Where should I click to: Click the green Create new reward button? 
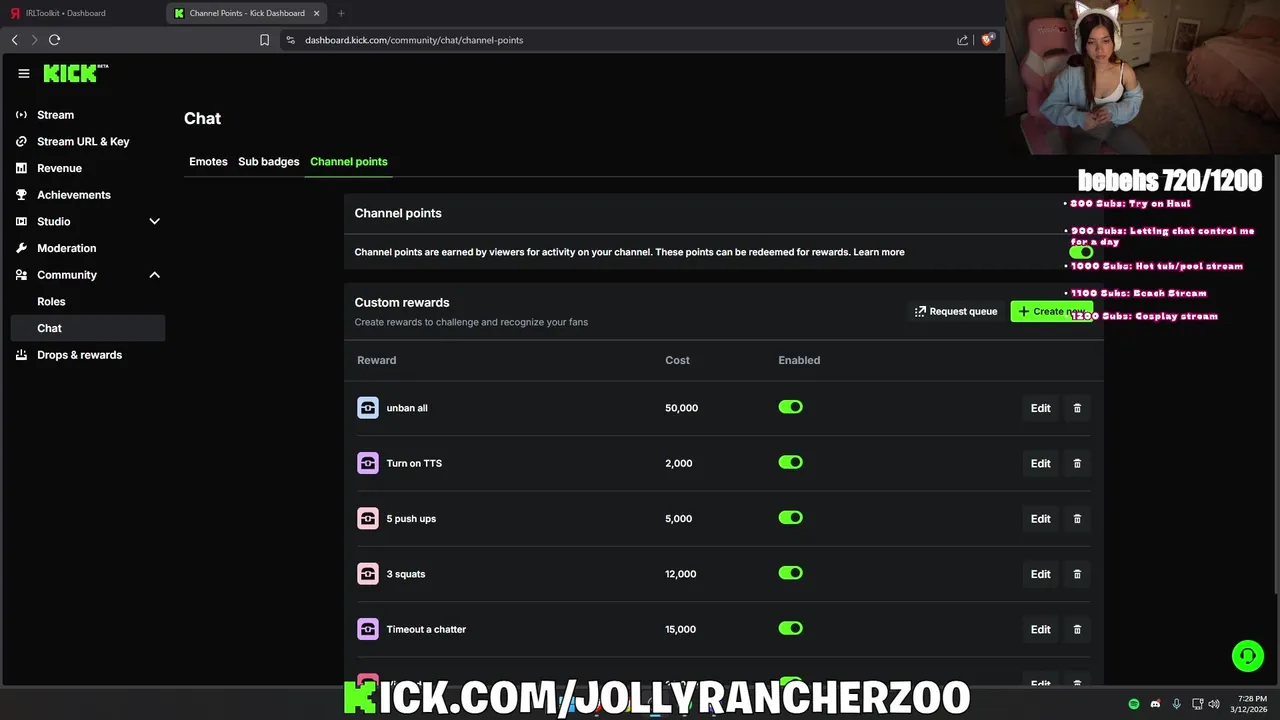(1051, 311)
